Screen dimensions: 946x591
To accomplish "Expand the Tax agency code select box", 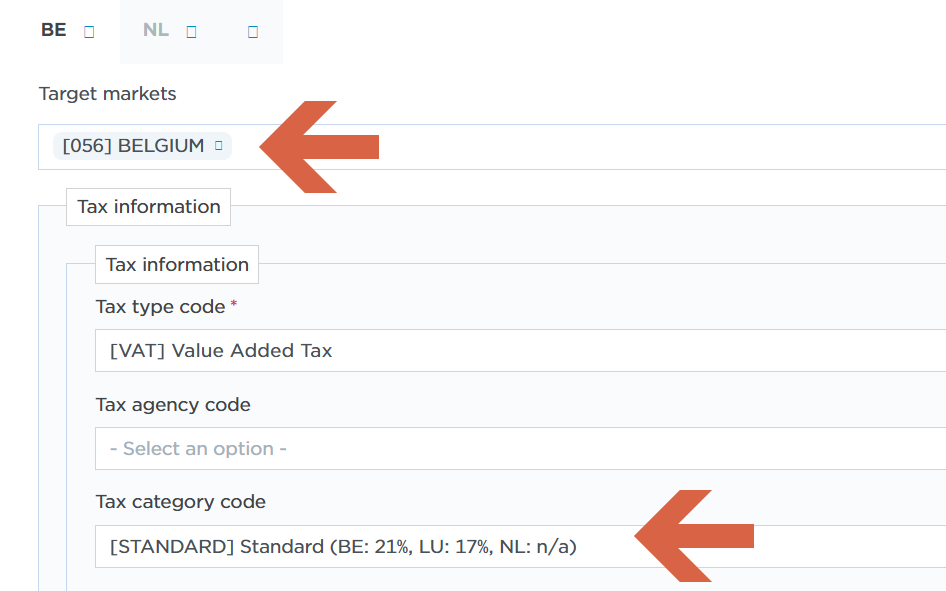I will (x=520, y=449).
